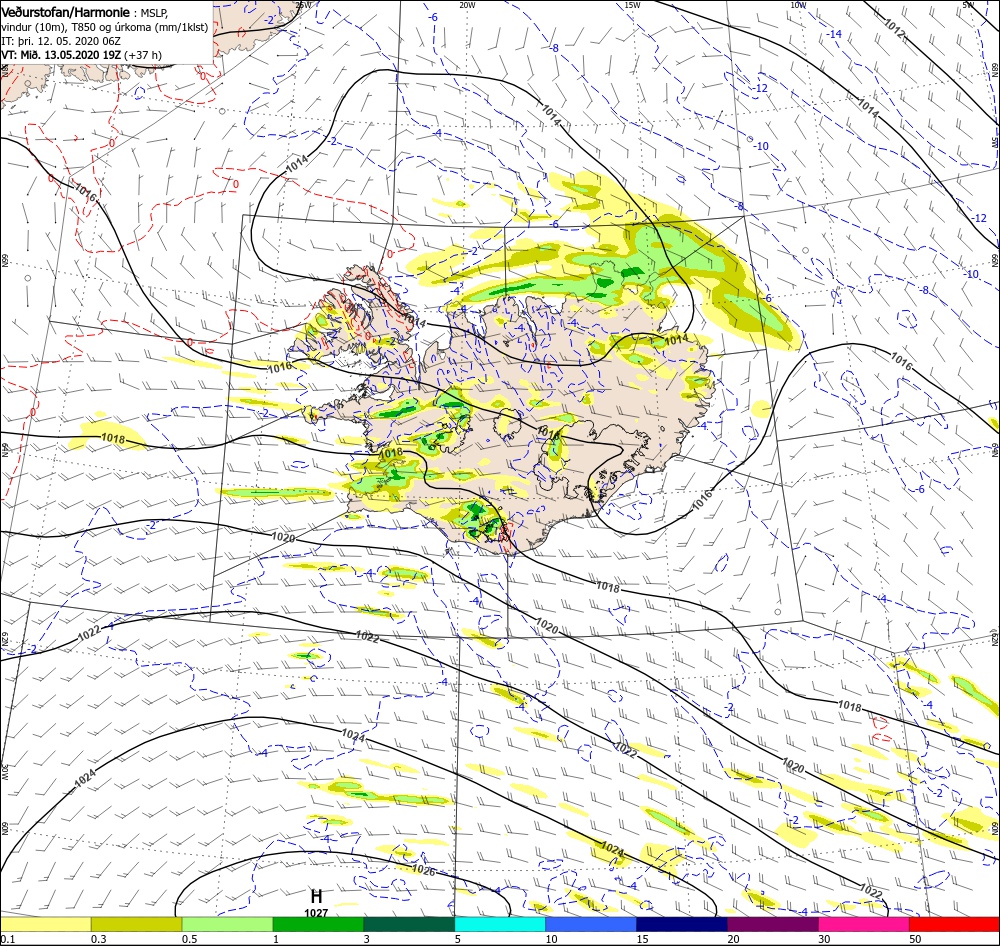Click the init time 'IT: þri. 12. 05. 2020 06Z' line
The width and height of the screenshot is (1000, 946).
(60, 41)
